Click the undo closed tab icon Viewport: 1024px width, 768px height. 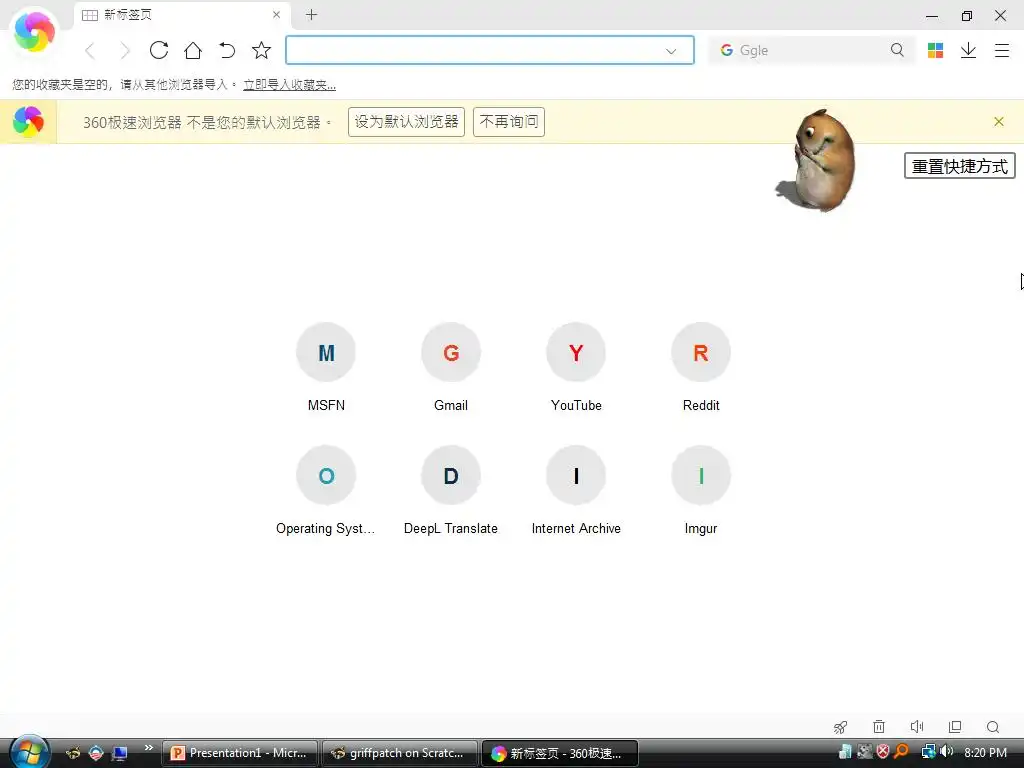227,50
